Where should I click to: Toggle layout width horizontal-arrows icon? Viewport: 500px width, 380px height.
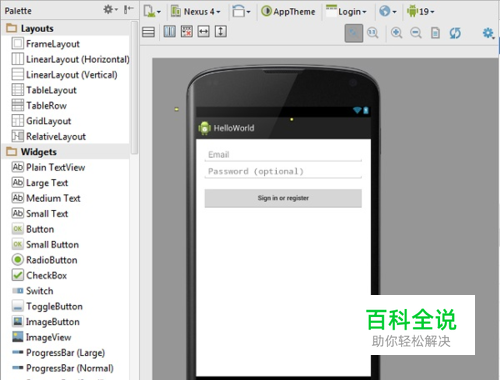(204, 32)
